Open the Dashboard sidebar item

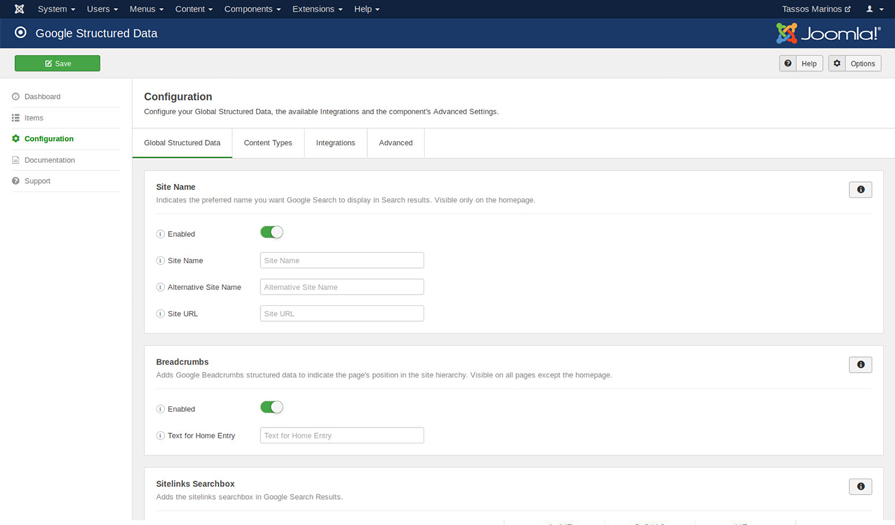coord(42,97)
